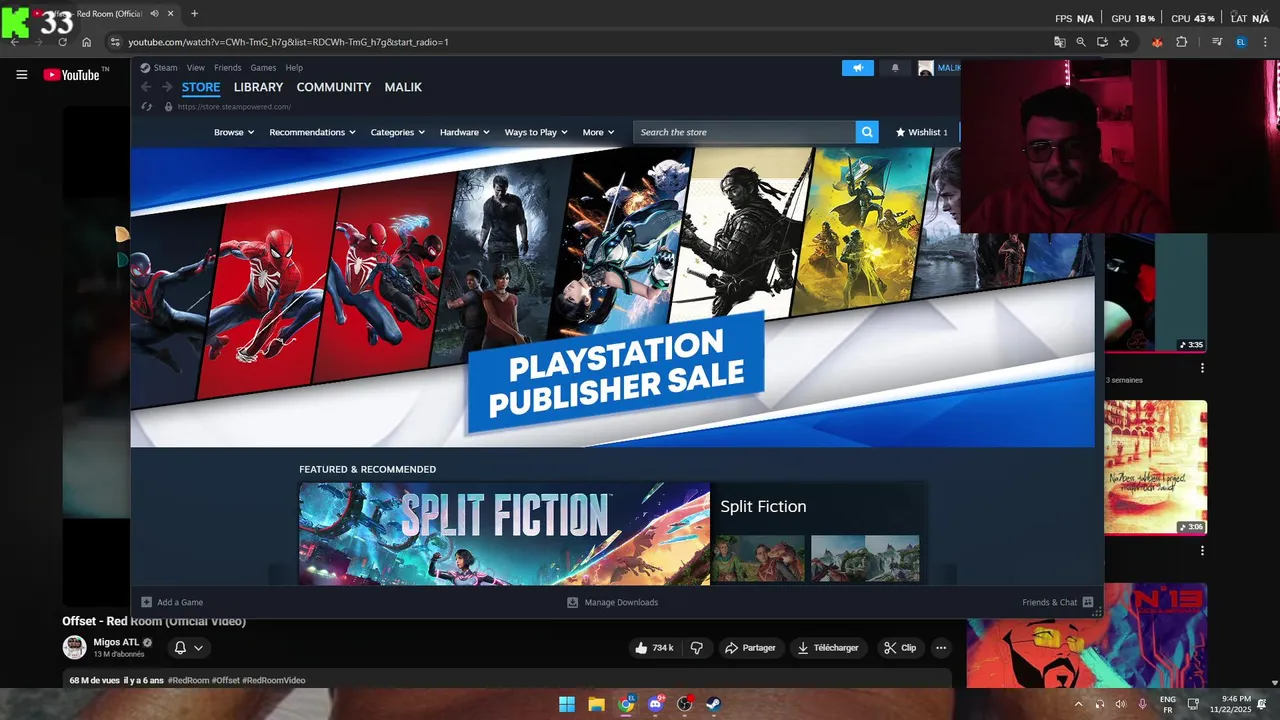The height and width of the screenshot is (720, 1280).
Task: Open Manage Downloads in Steam
Action: coord(612,602)
